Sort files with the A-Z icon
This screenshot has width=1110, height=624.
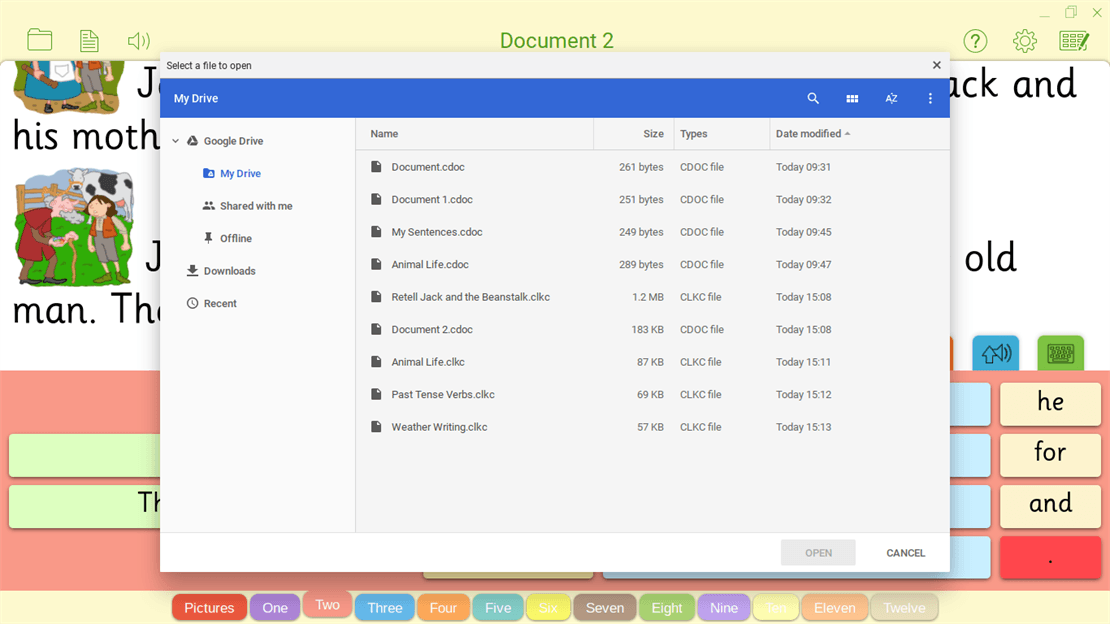(891, 98)
